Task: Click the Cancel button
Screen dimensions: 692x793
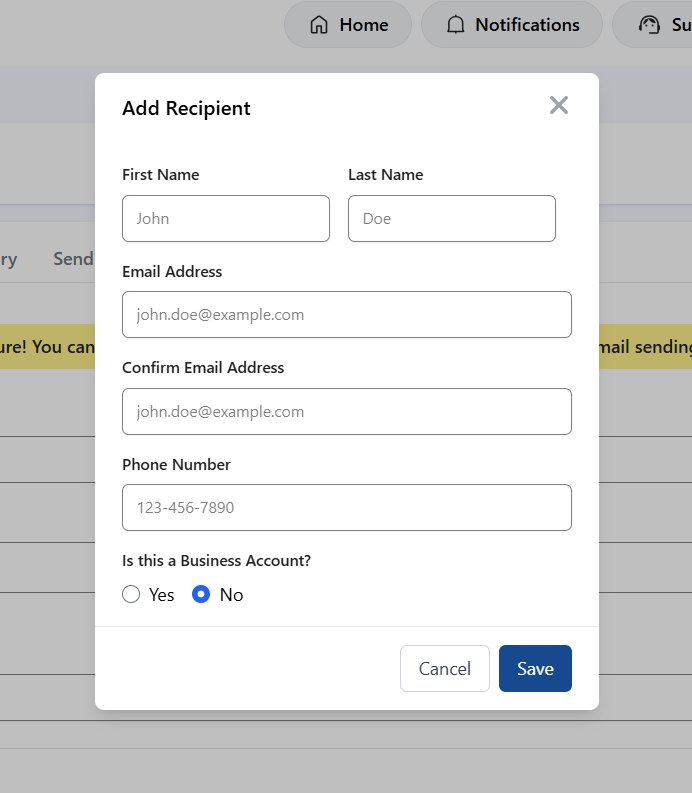Action: (x=445, y=669)
